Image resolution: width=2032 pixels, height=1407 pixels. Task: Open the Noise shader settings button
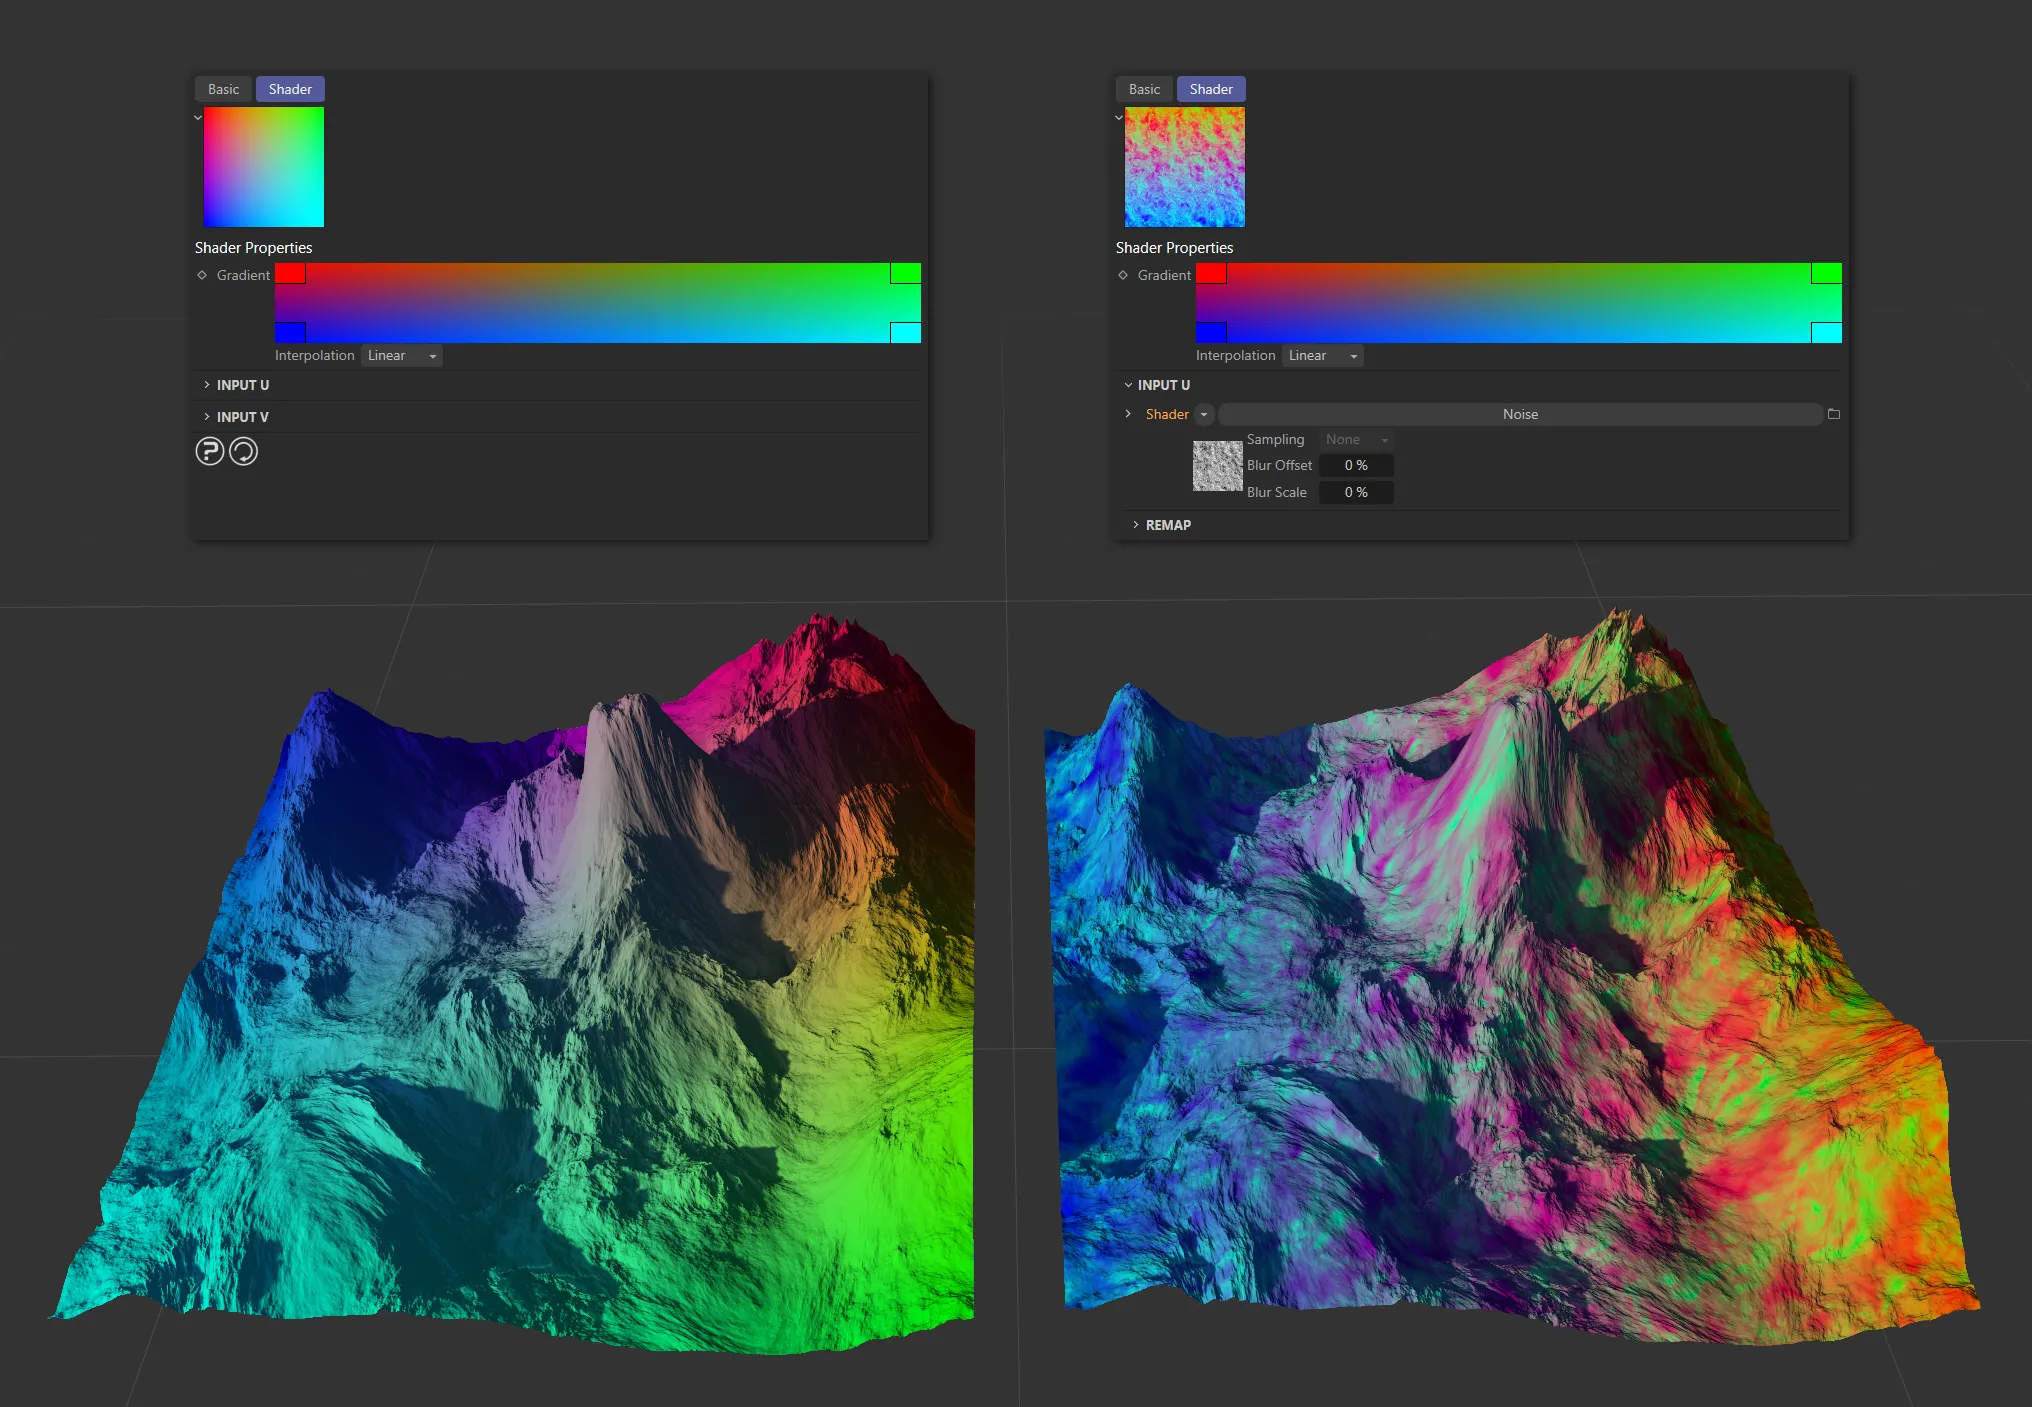(x=1521, y=414)
